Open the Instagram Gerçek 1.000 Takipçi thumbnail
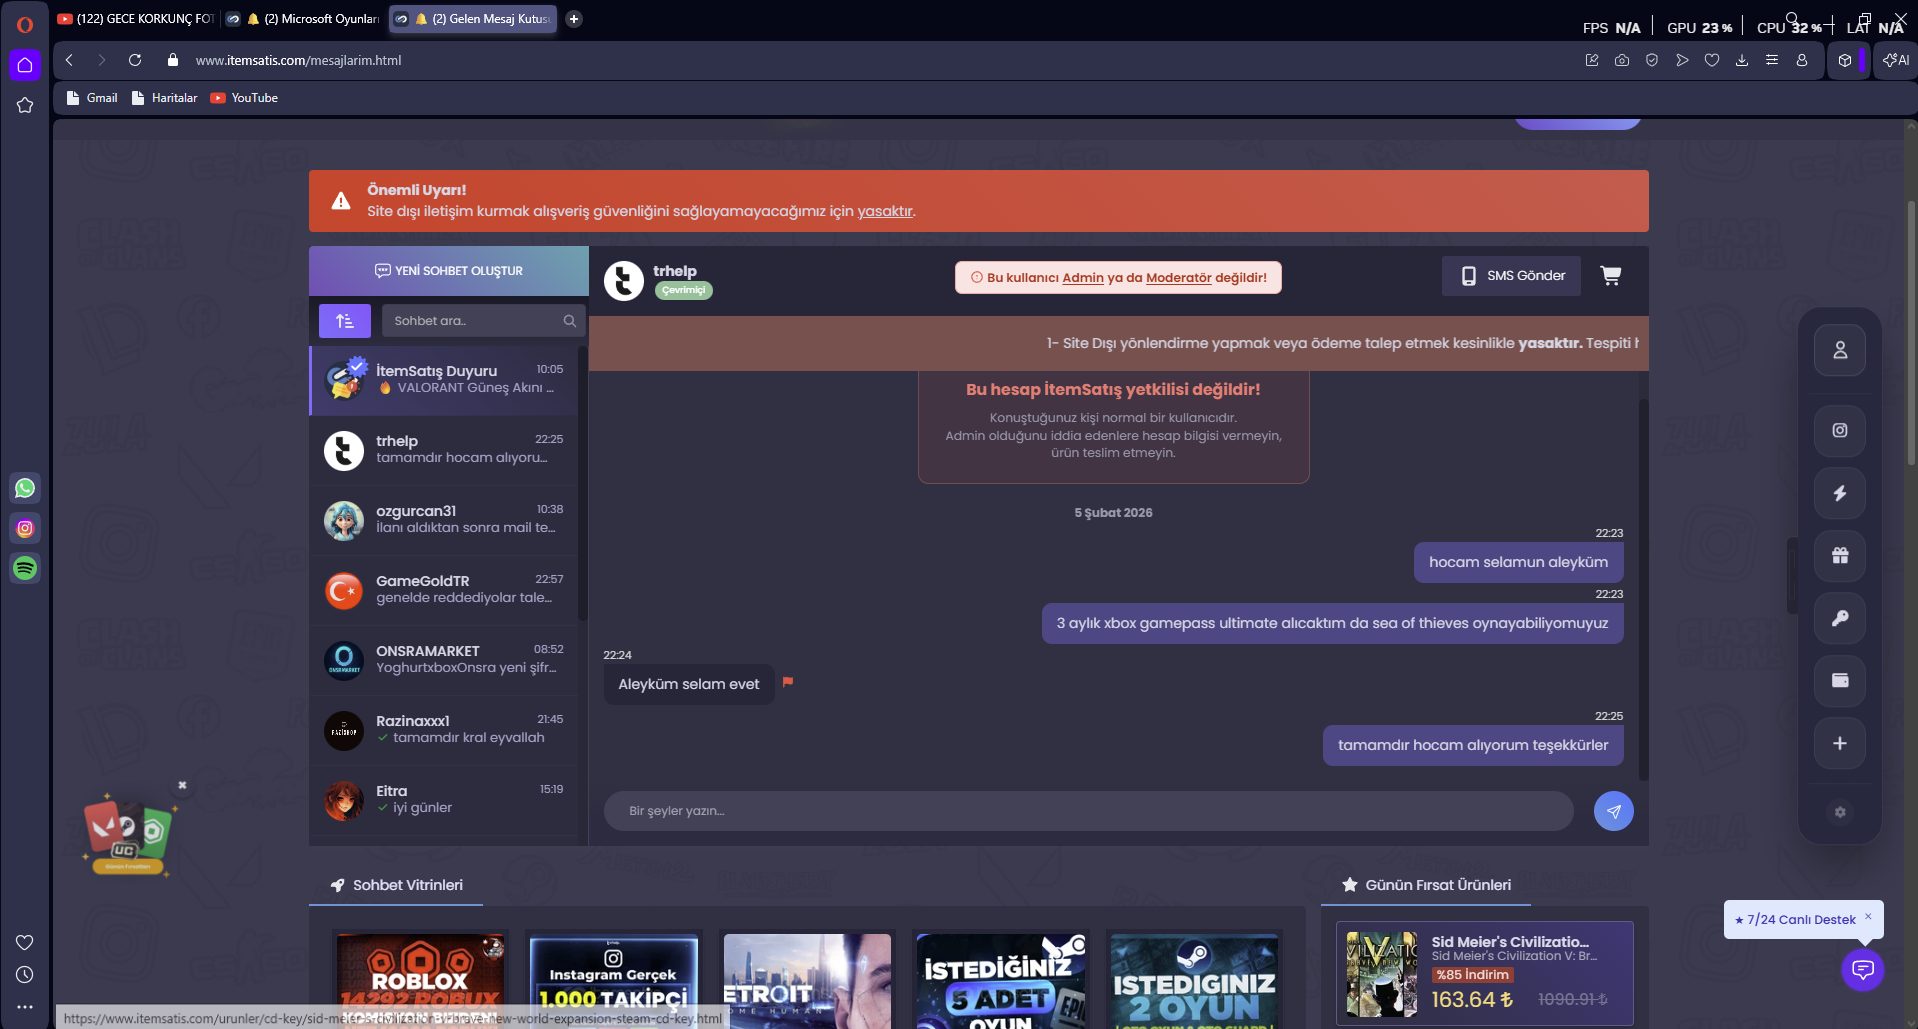 coord(613,980)
